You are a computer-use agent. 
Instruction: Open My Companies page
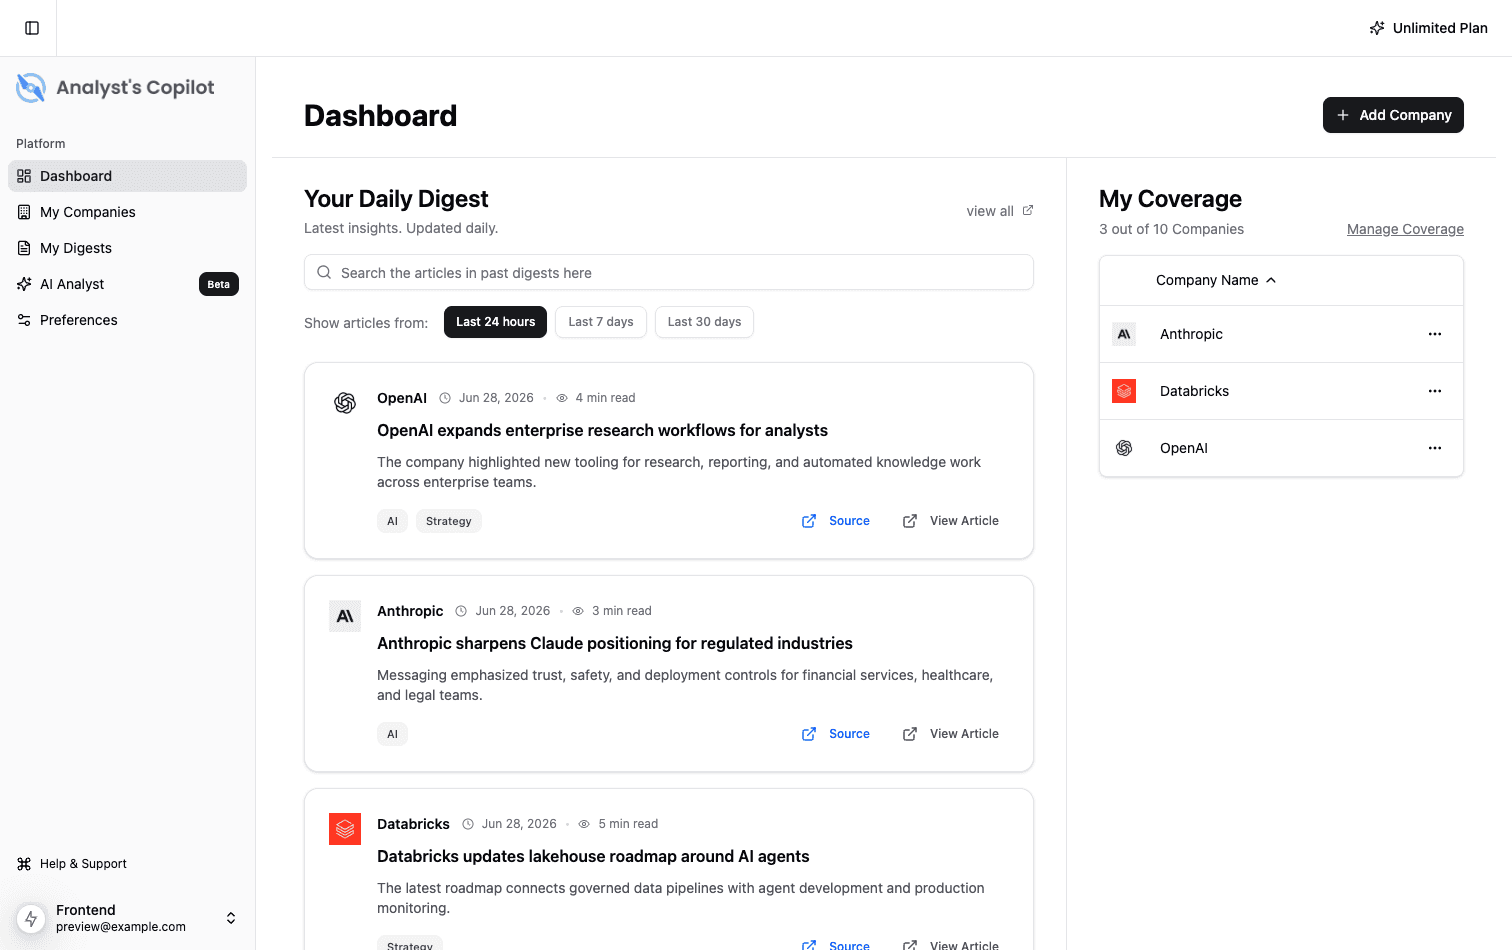(127, 212)
